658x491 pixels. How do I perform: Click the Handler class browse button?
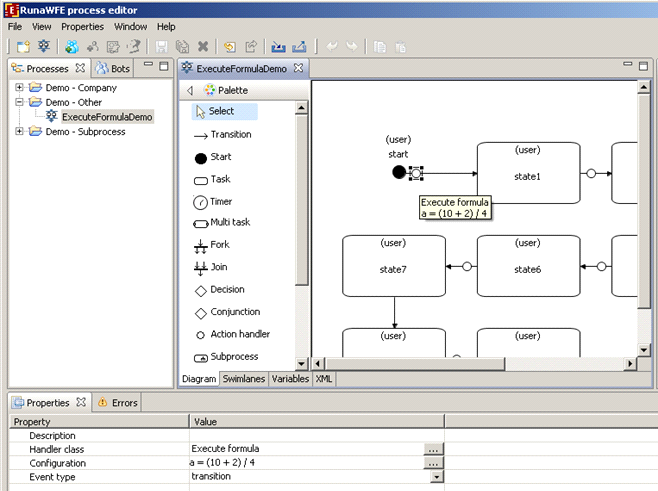(x=432, y=449)
